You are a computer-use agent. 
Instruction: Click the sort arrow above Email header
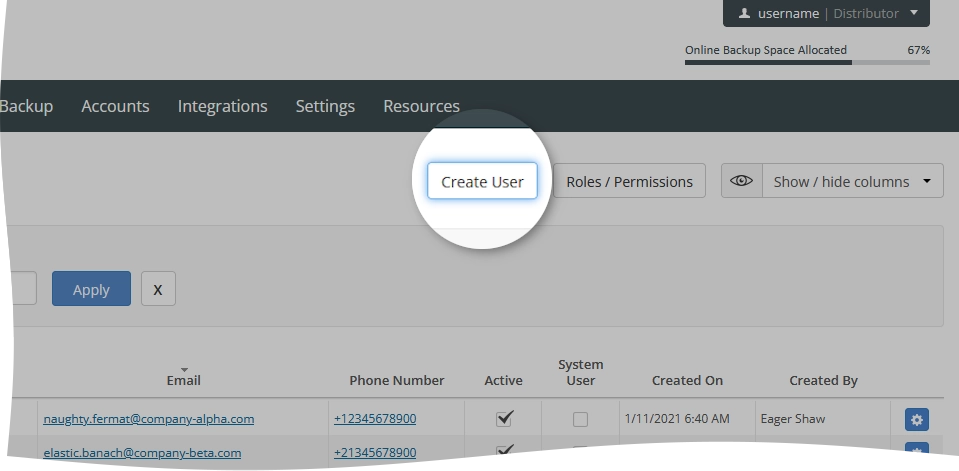click(x=184, y=370)
